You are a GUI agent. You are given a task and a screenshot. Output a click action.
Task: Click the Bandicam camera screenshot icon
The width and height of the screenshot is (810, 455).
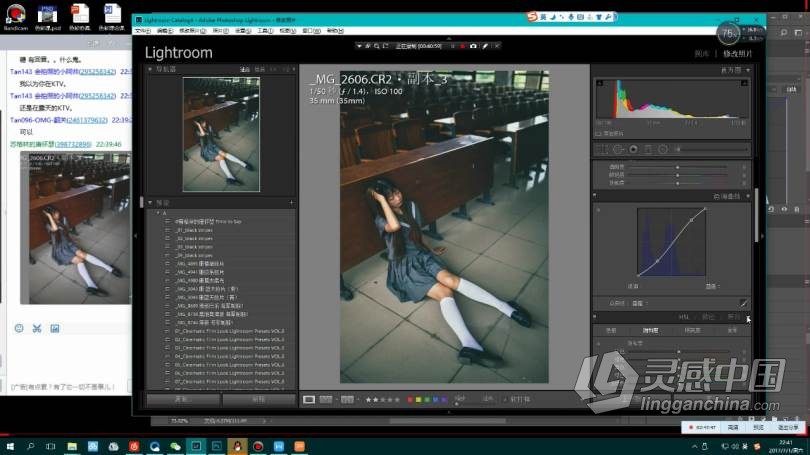pos(473,46)
